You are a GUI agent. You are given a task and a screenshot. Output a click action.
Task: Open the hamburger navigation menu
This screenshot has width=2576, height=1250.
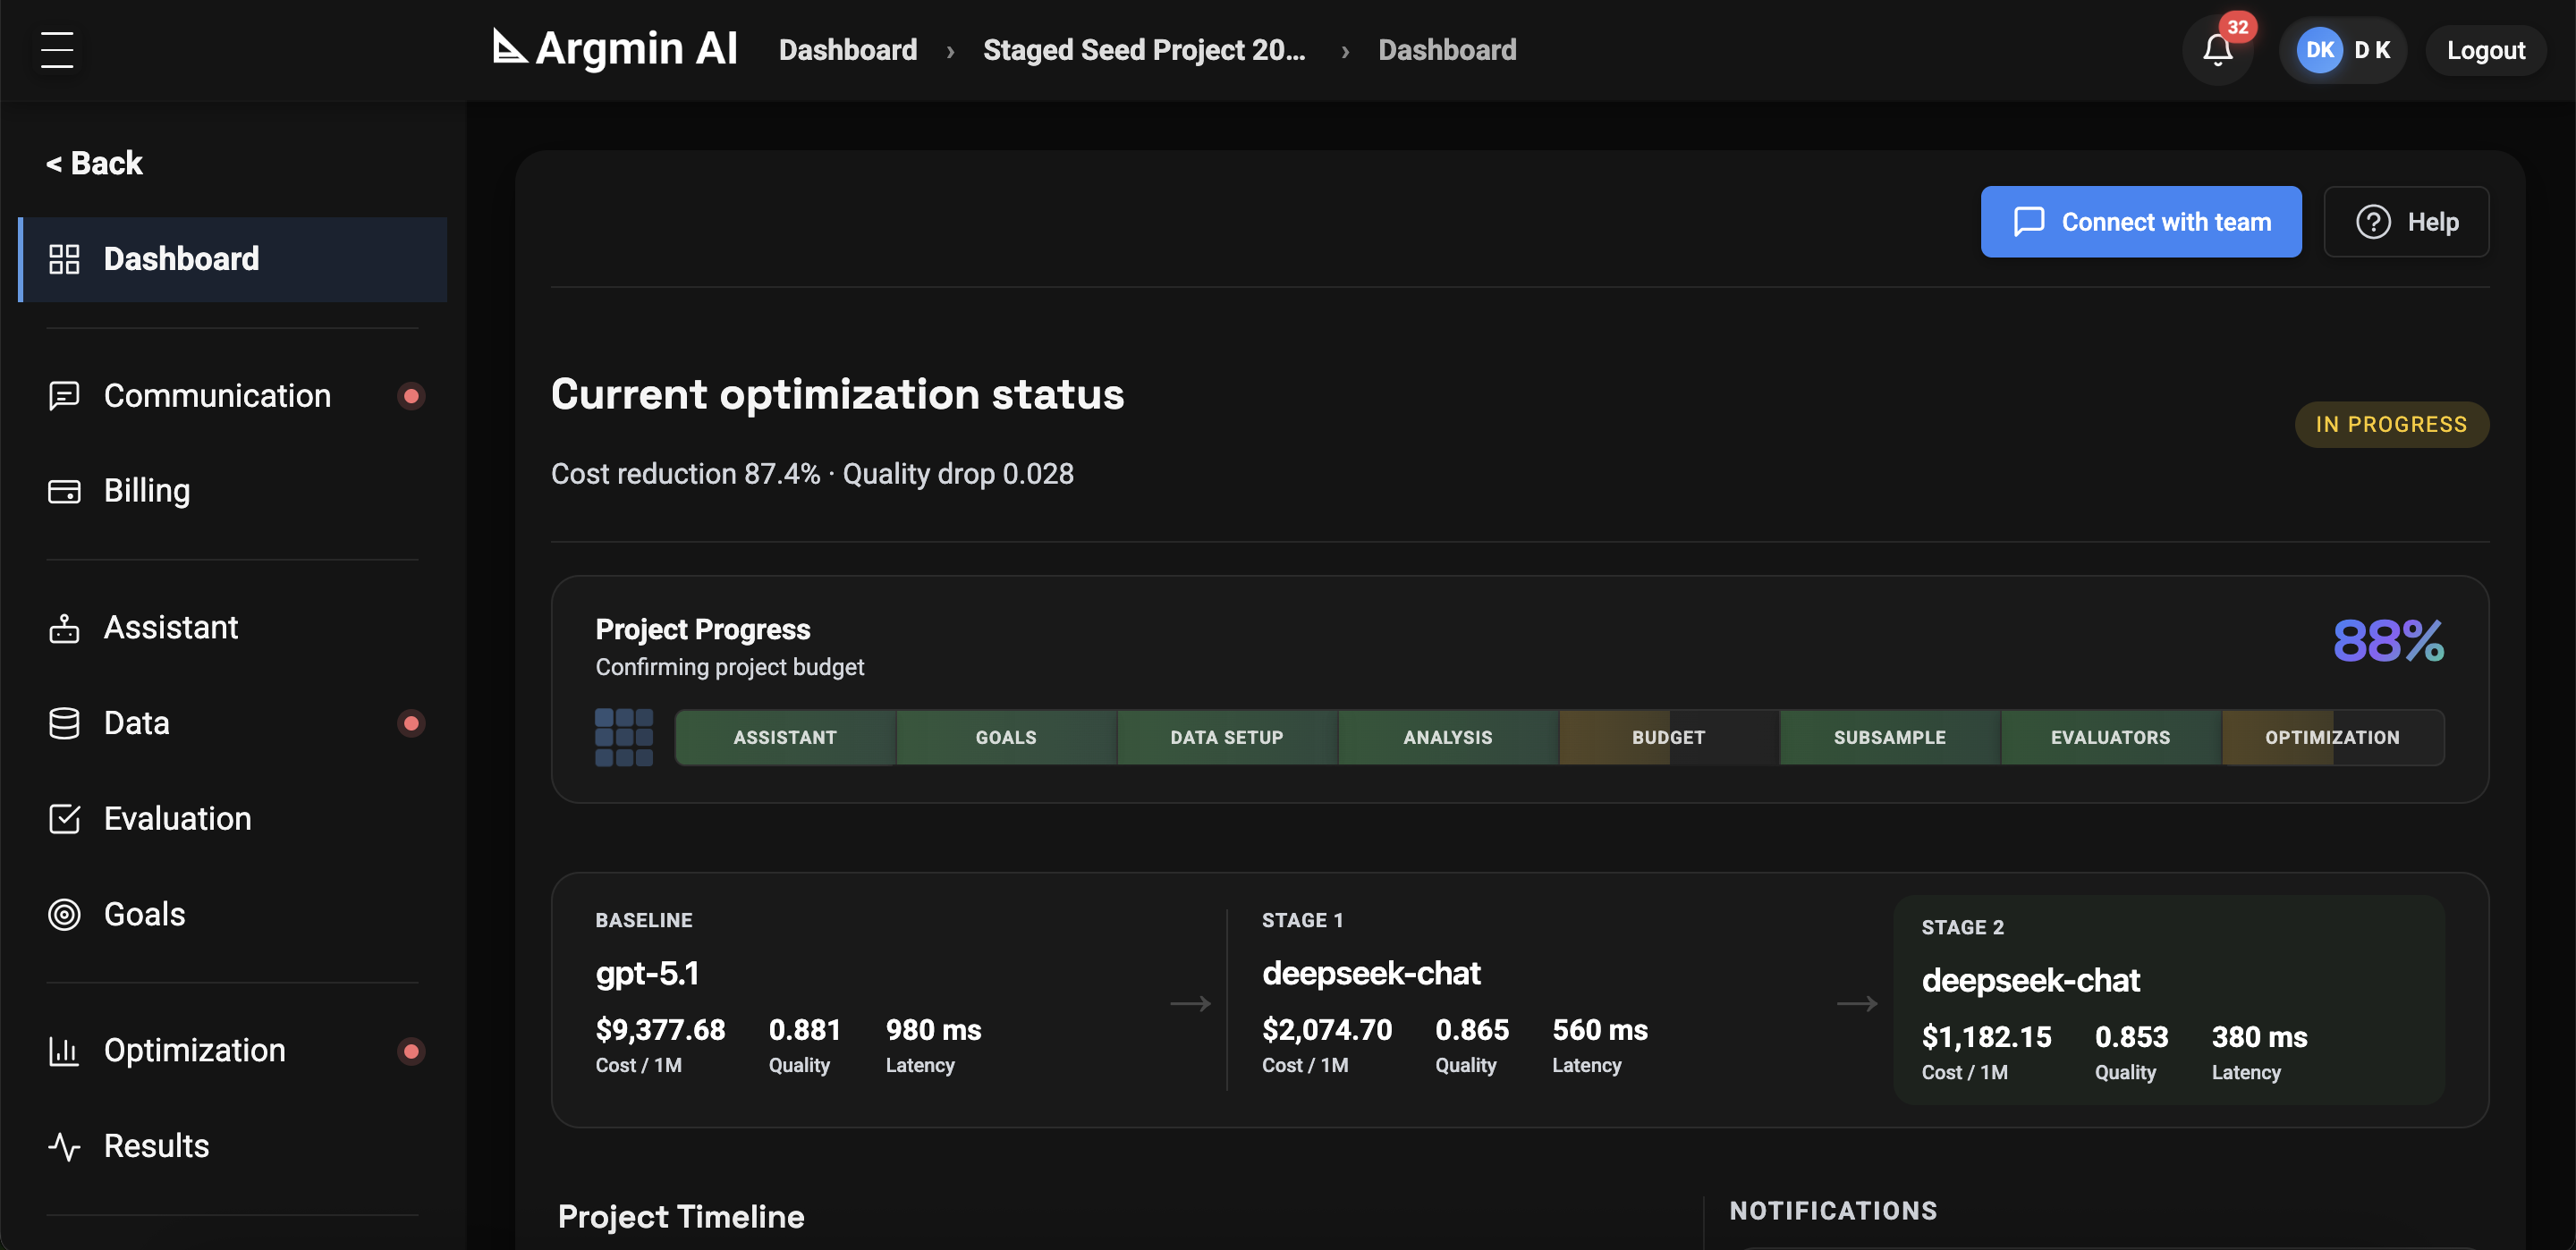coord(57,50)
